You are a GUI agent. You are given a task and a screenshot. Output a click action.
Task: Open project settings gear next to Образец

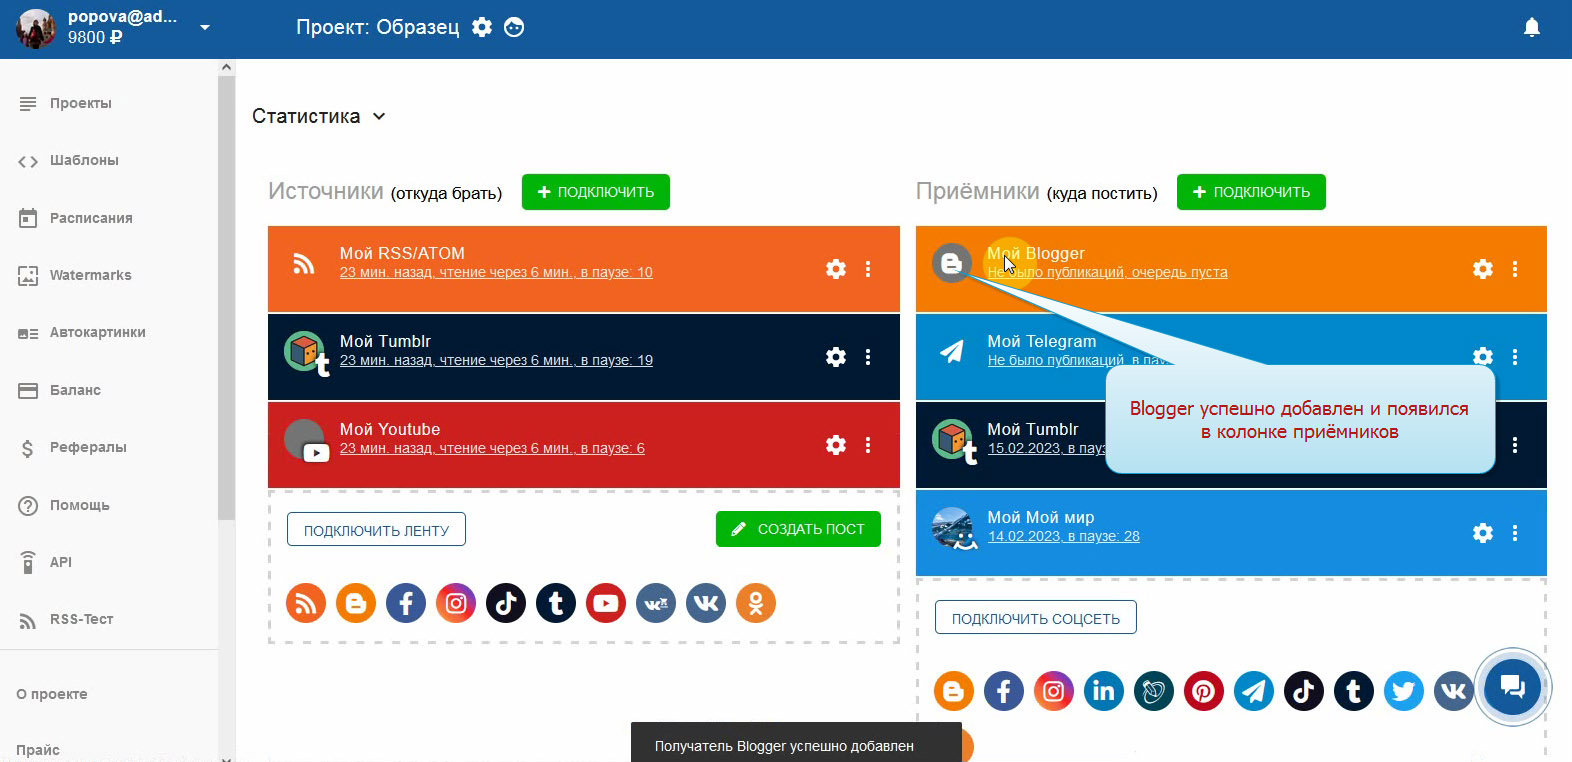482,27
